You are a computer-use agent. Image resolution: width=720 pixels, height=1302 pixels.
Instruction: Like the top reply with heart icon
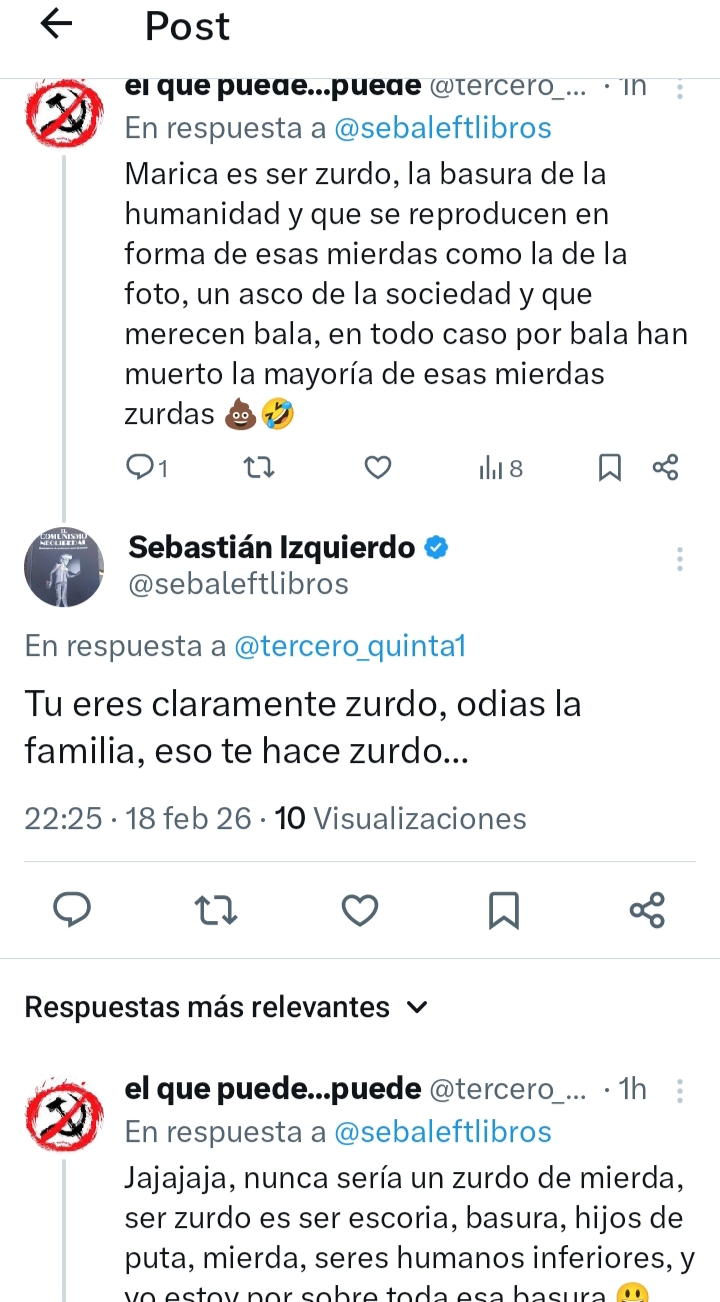377,467
